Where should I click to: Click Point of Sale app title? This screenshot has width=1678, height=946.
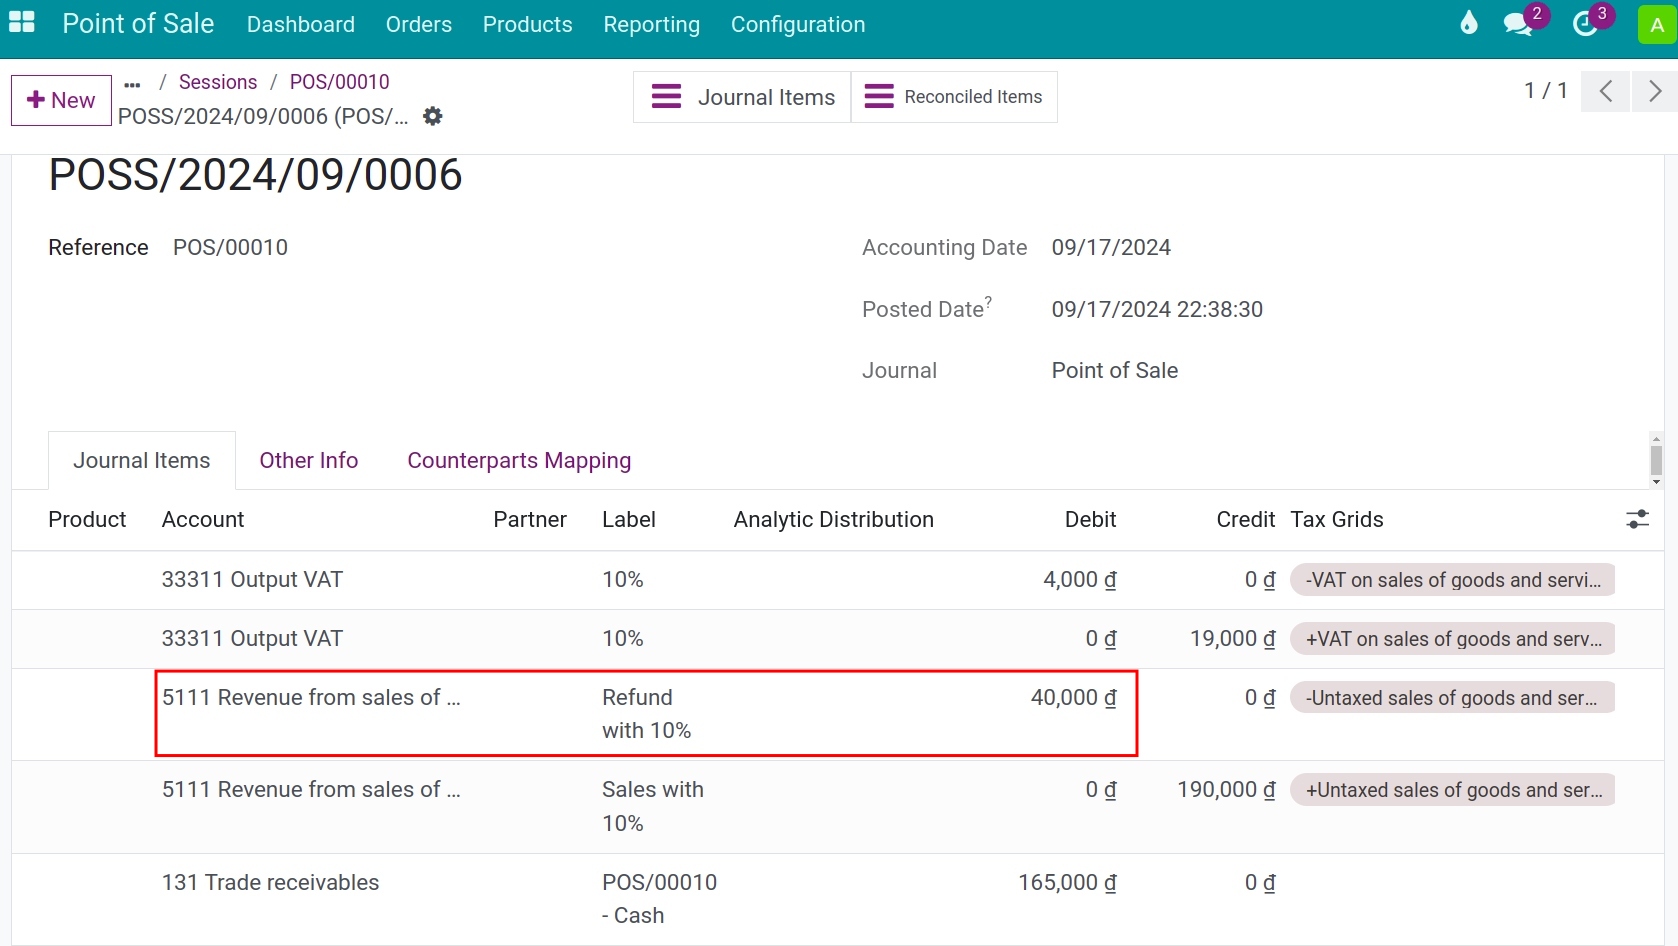138,23
